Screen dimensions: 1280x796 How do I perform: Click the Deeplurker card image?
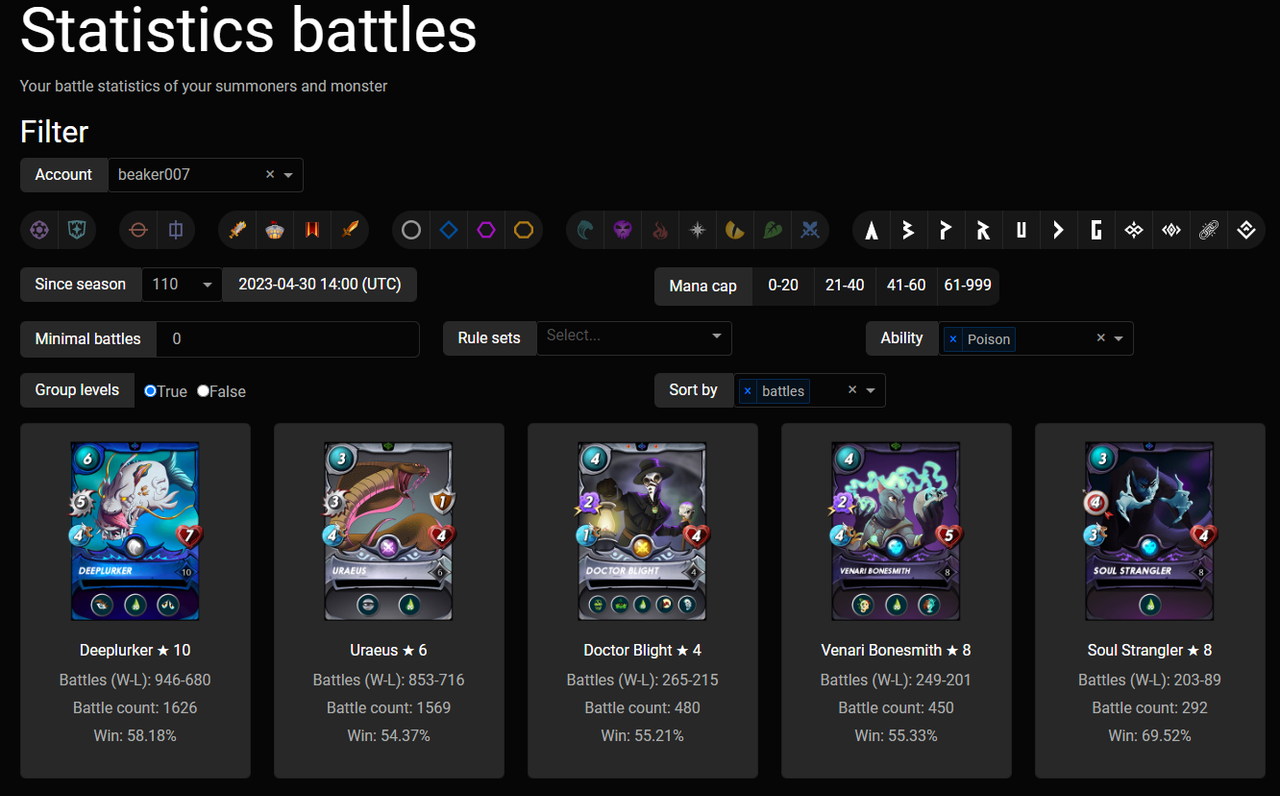(x=135, y=531)
